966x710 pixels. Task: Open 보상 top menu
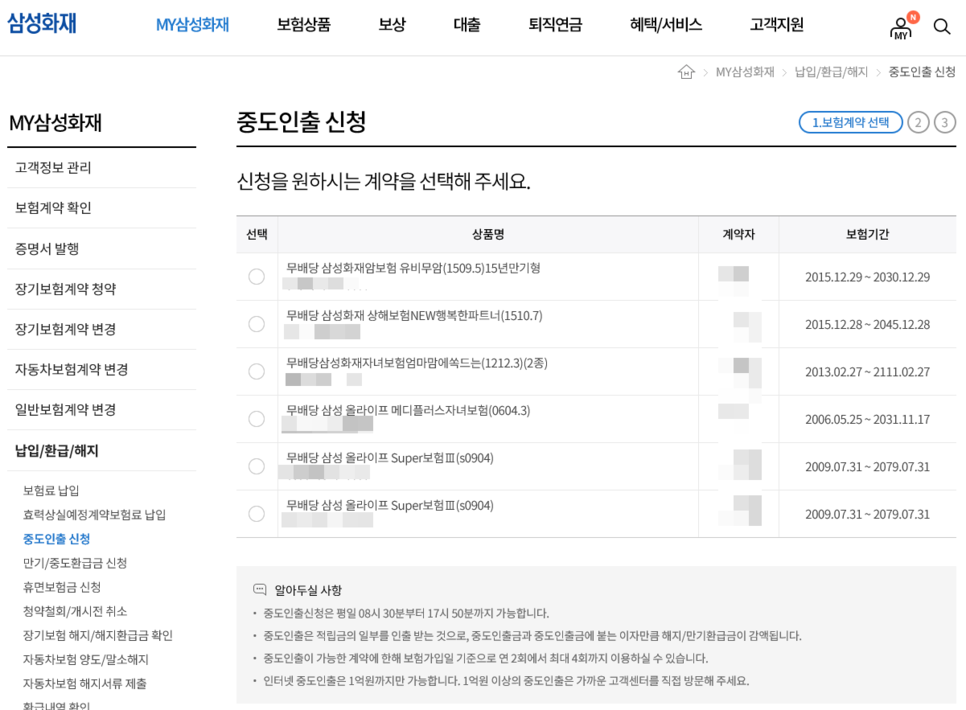[x=392, y=25]
